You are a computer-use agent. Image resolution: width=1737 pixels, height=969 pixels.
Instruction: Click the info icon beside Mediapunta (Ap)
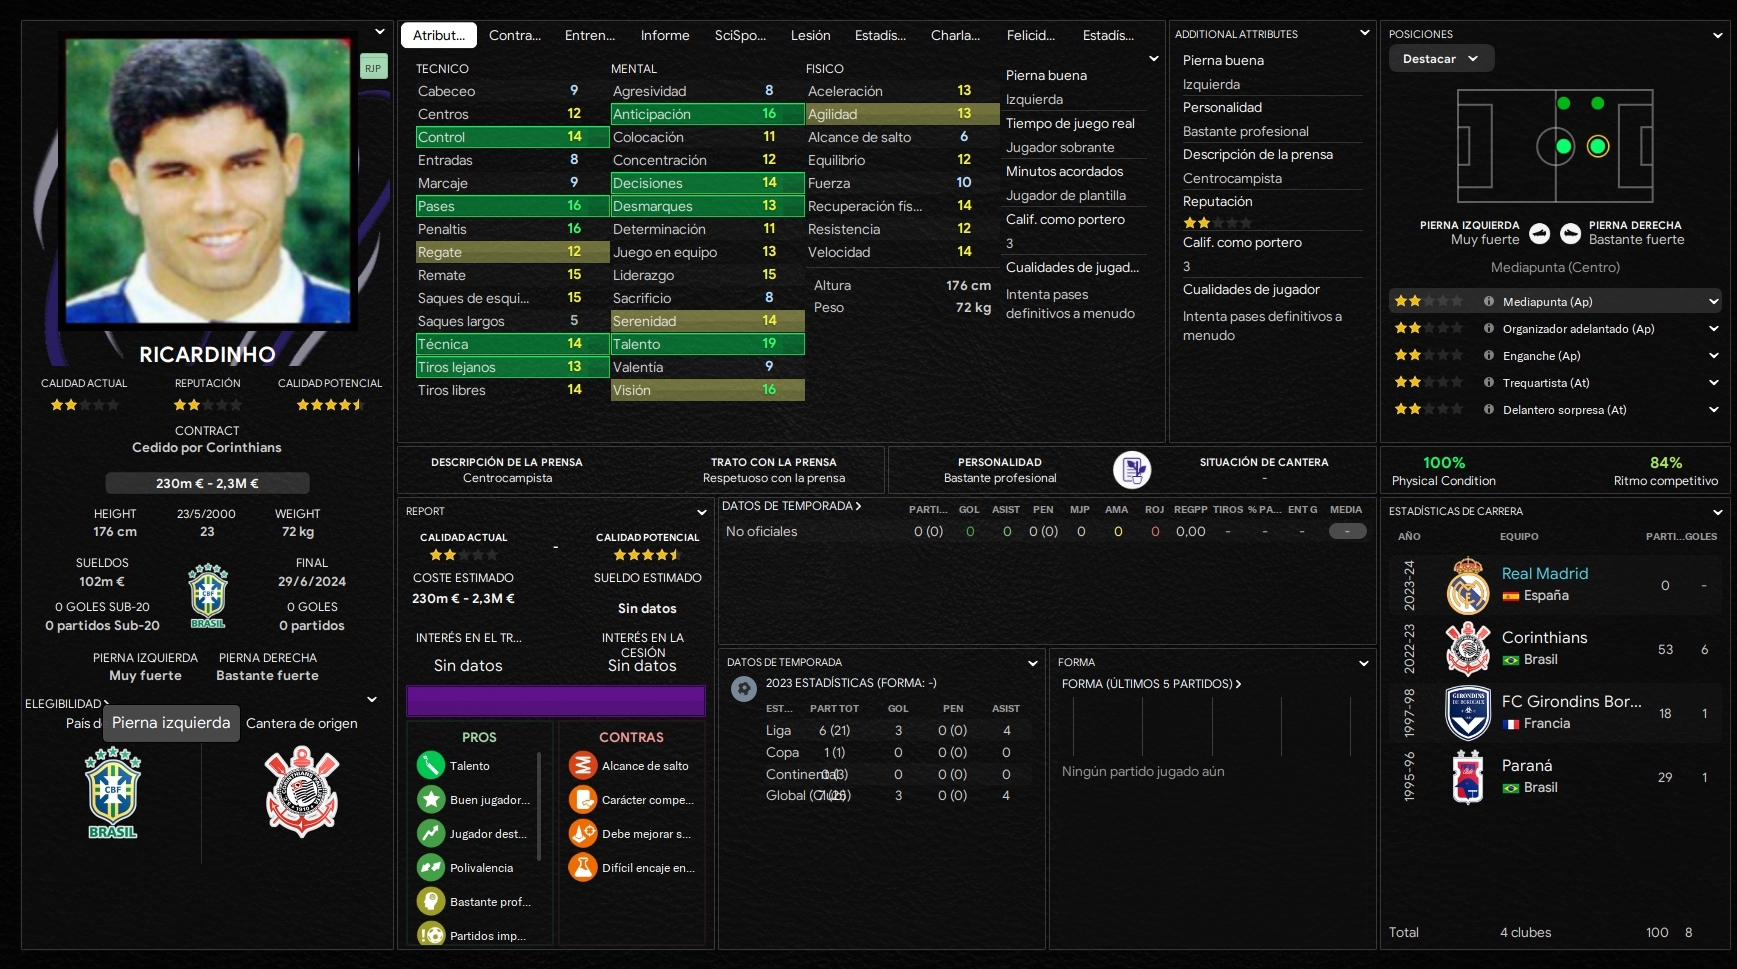pyautogui.click(x=1489, y=301)
